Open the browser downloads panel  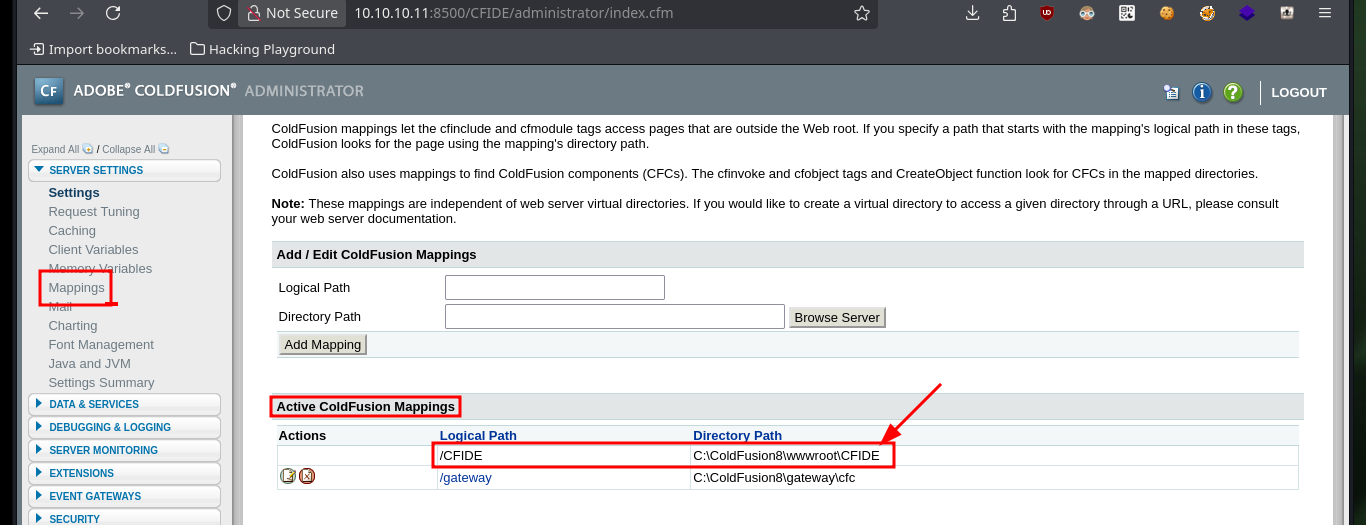[972, 13]
